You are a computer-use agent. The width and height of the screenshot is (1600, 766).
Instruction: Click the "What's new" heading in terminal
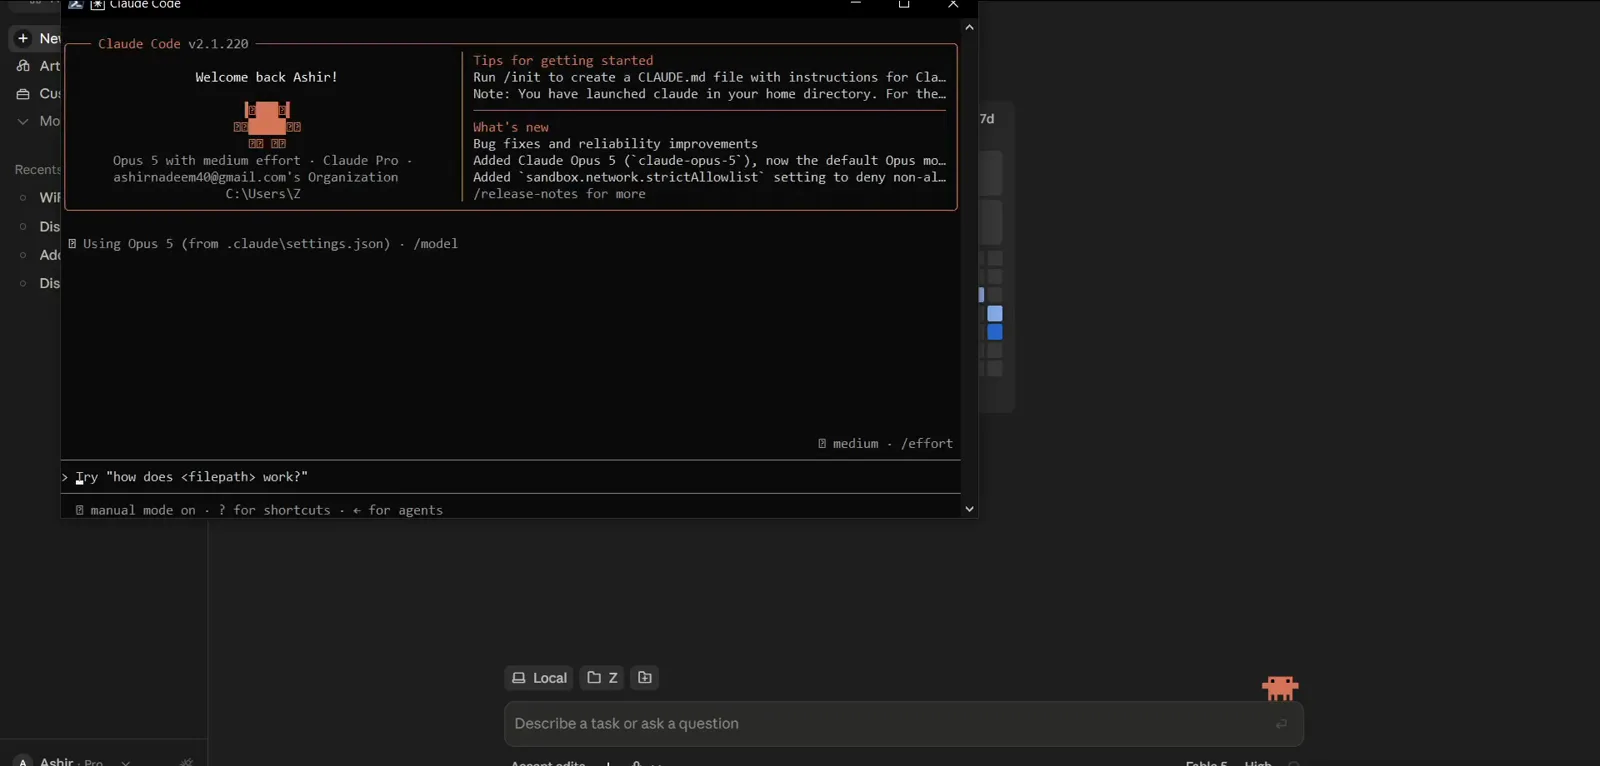pos(511,128)
